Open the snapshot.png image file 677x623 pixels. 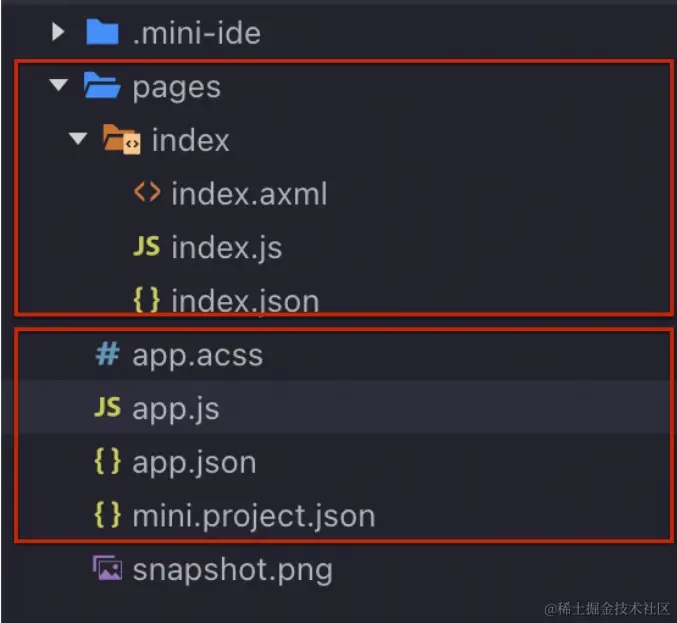point(232,570)
